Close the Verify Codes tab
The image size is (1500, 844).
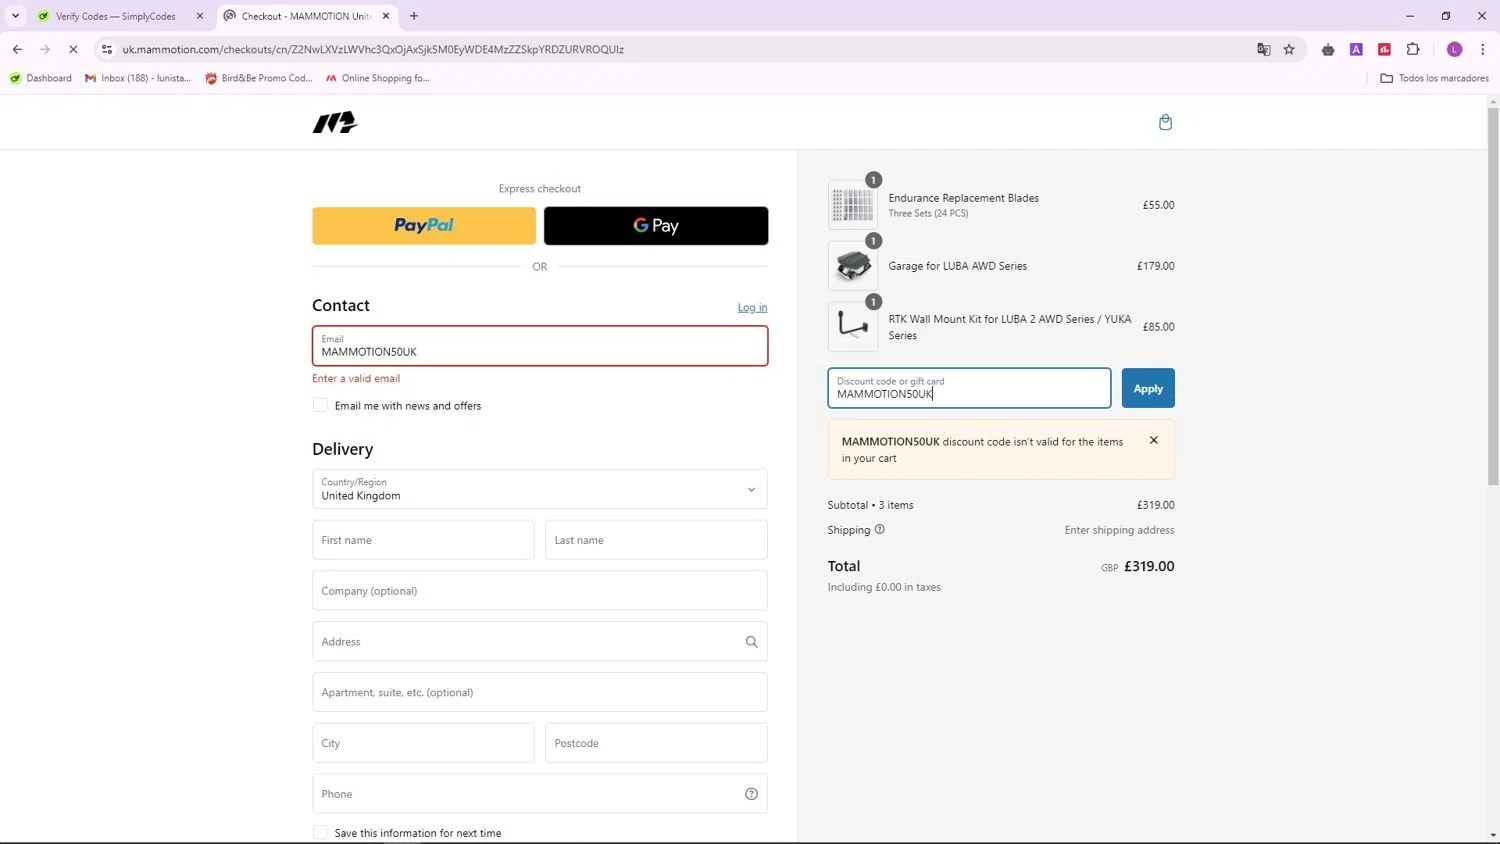tap(200, 16)
